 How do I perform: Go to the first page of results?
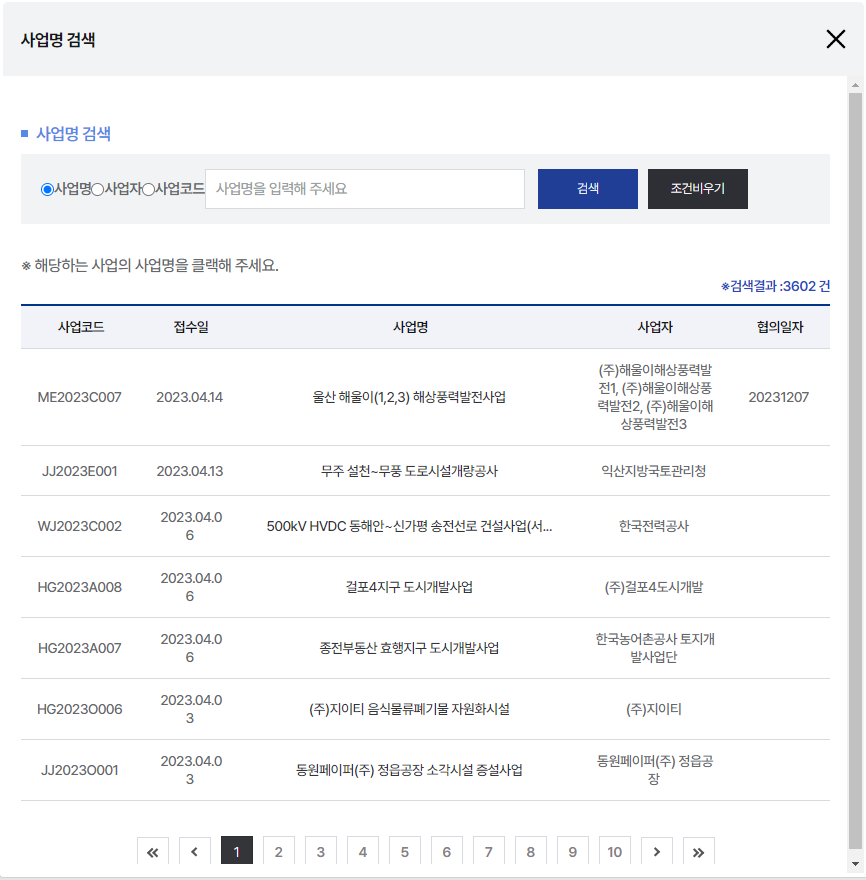tap(153, 852)
